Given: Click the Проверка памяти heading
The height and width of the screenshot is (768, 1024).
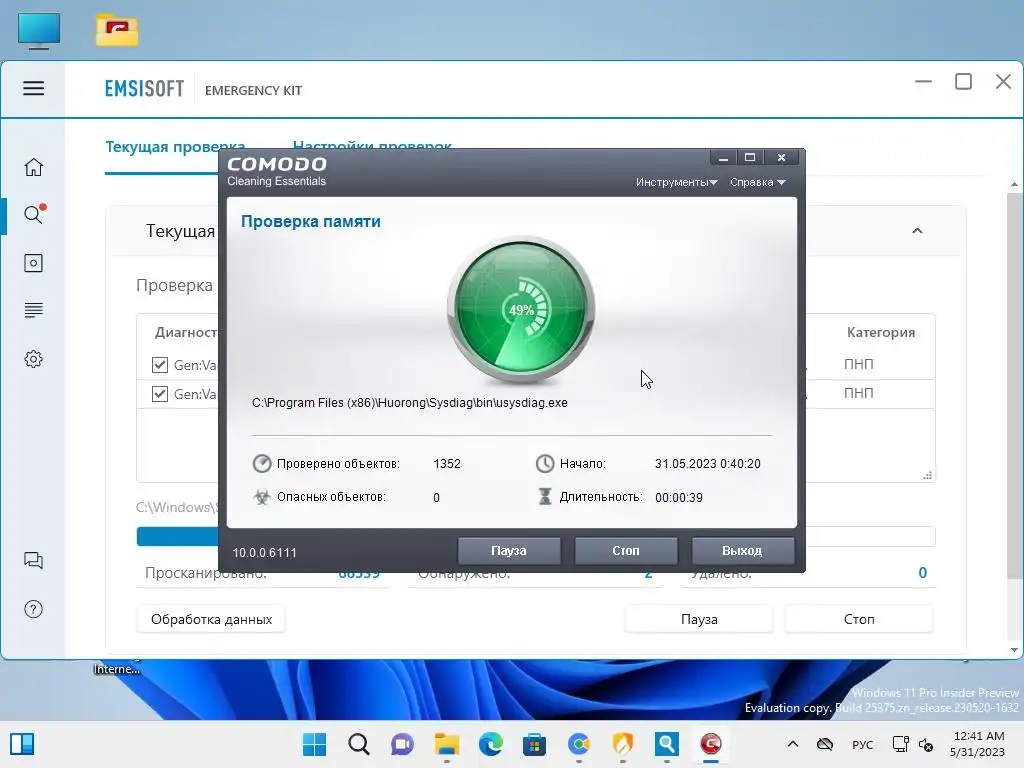Looking at the screenshot, I should point(310,221).
